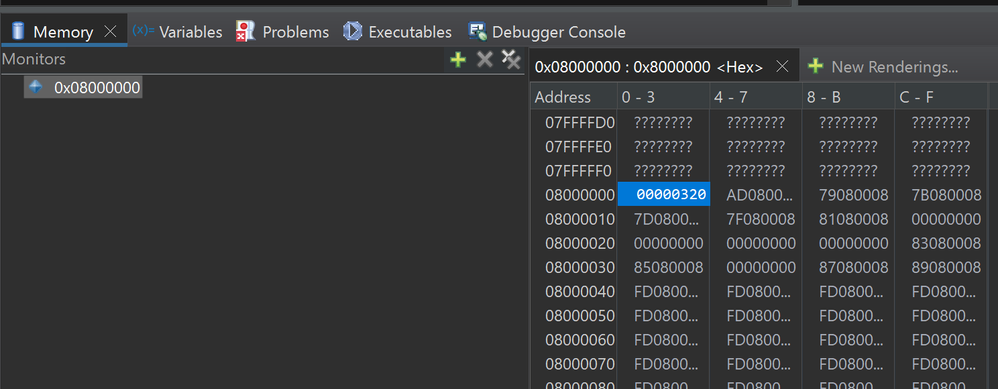998x389 pixels.
Task: Select the AD0800... cell in row 08000000
Action: [x=756, y=195]
